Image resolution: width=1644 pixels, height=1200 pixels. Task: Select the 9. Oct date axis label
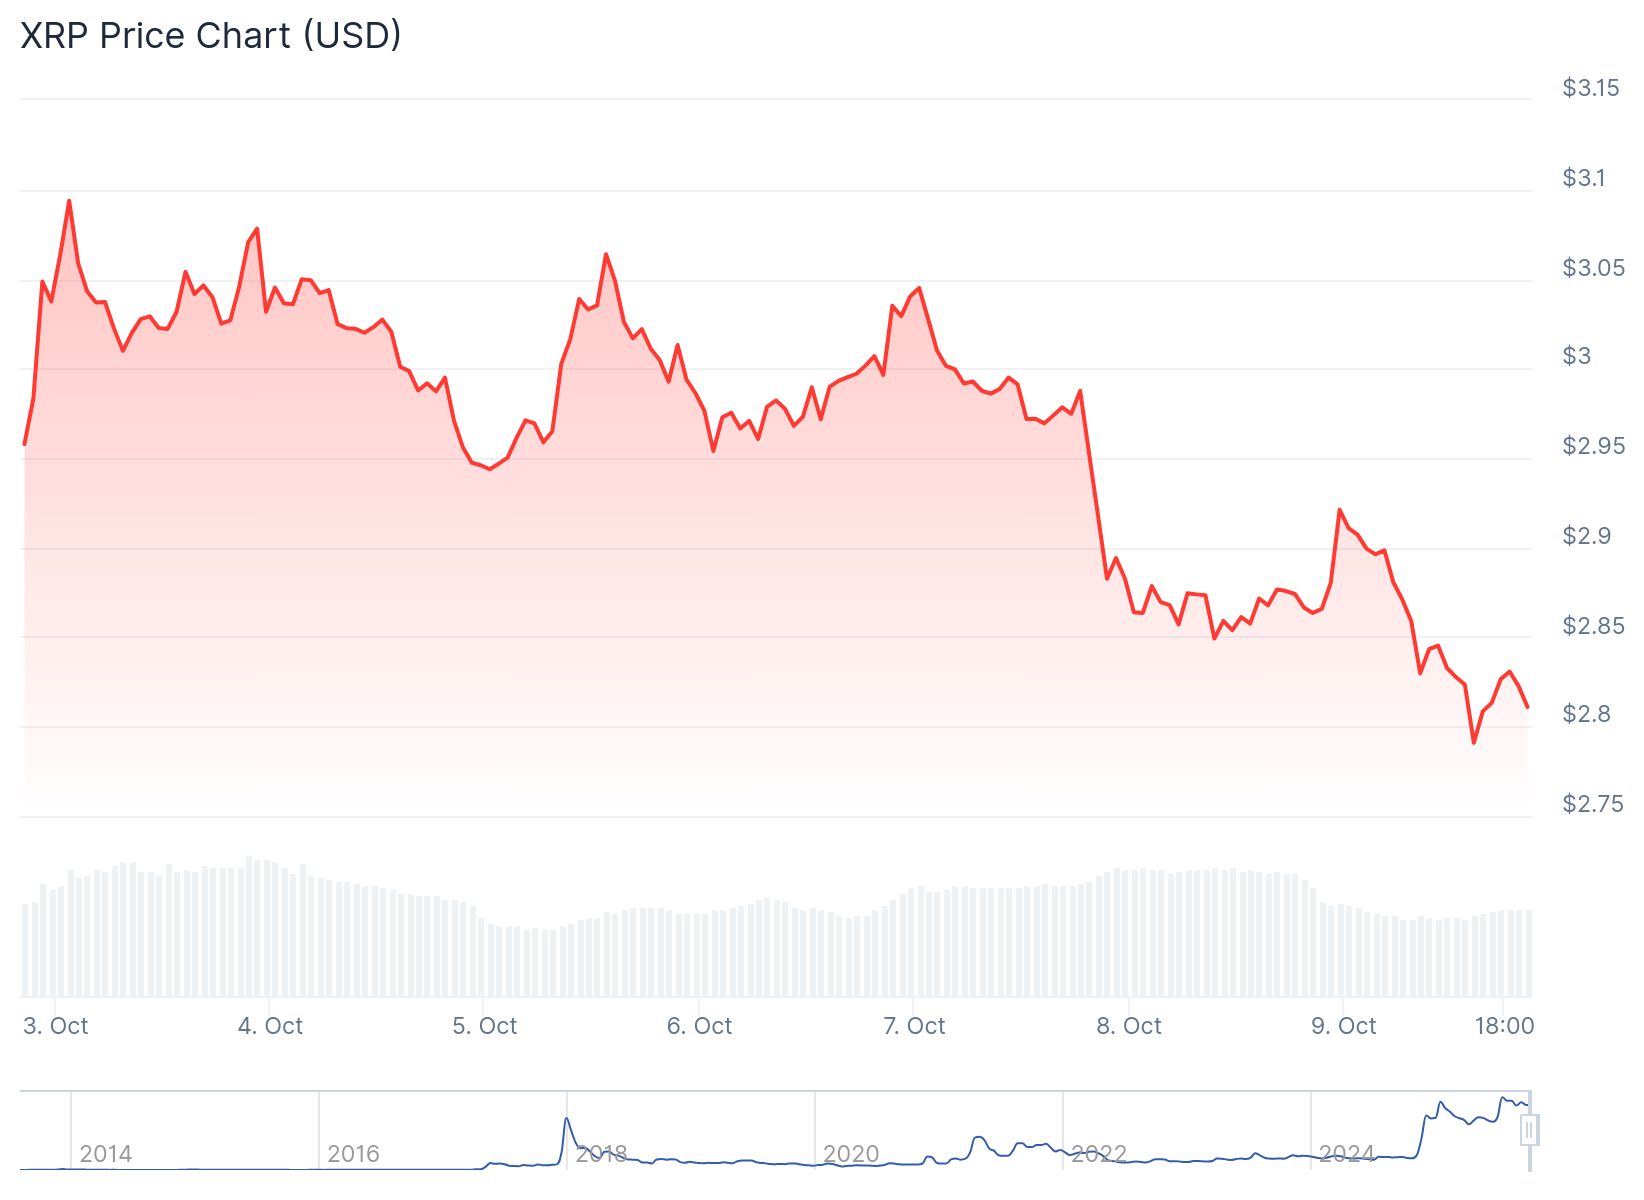[1344, 1026]
